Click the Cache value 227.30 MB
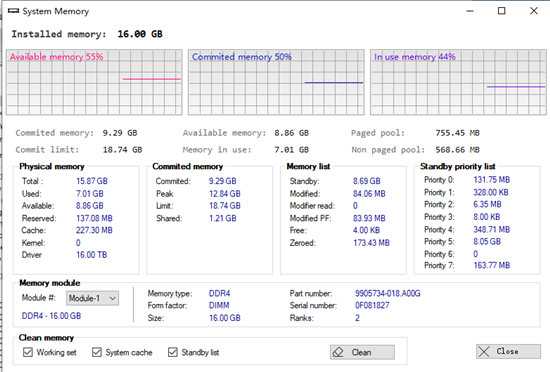 [94, 230]
